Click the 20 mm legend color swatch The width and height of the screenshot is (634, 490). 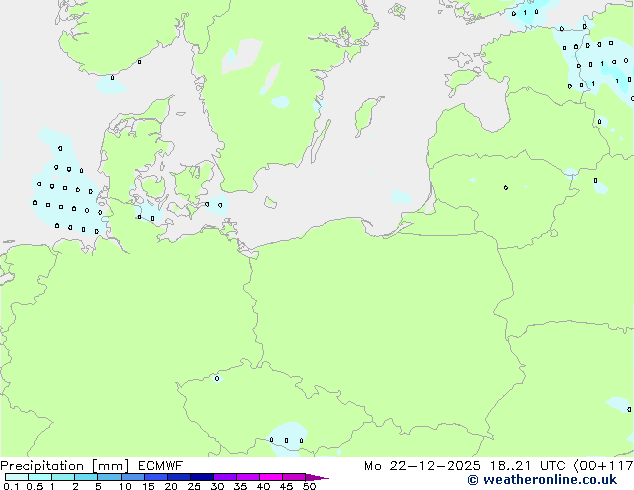click(179, 477)
